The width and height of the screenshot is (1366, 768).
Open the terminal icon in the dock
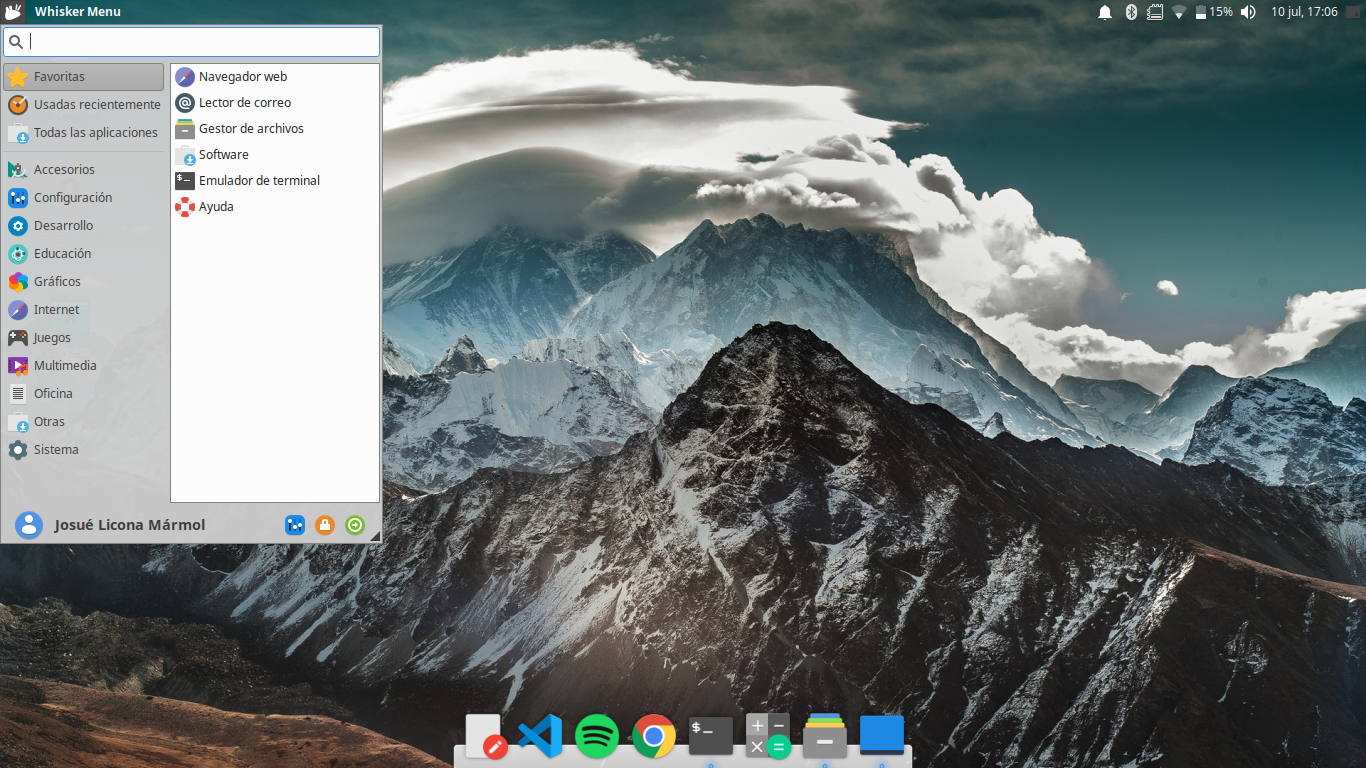pos(711,737)
